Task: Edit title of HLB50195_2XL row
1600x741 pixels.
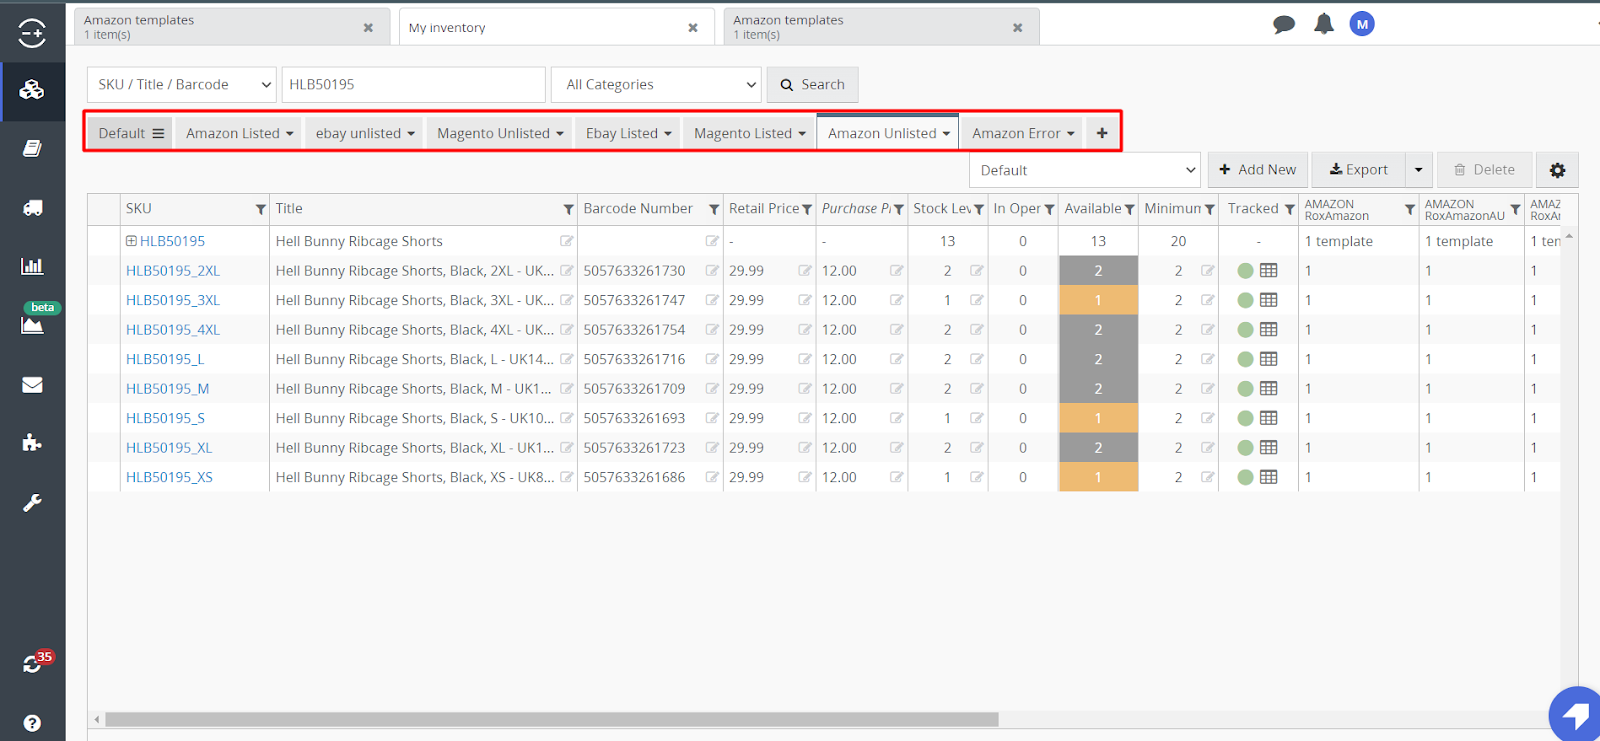Action: (x=567, y=271)
